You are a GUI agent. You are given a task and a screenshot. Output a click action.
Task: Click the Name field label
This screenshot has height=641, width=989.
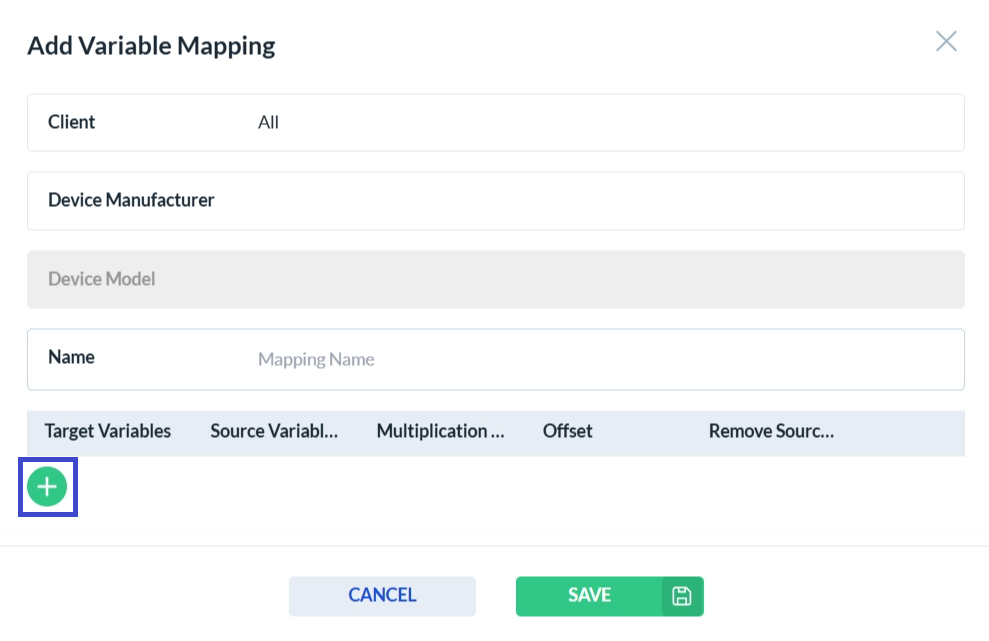pyautogui.click(x=71, y=357)
